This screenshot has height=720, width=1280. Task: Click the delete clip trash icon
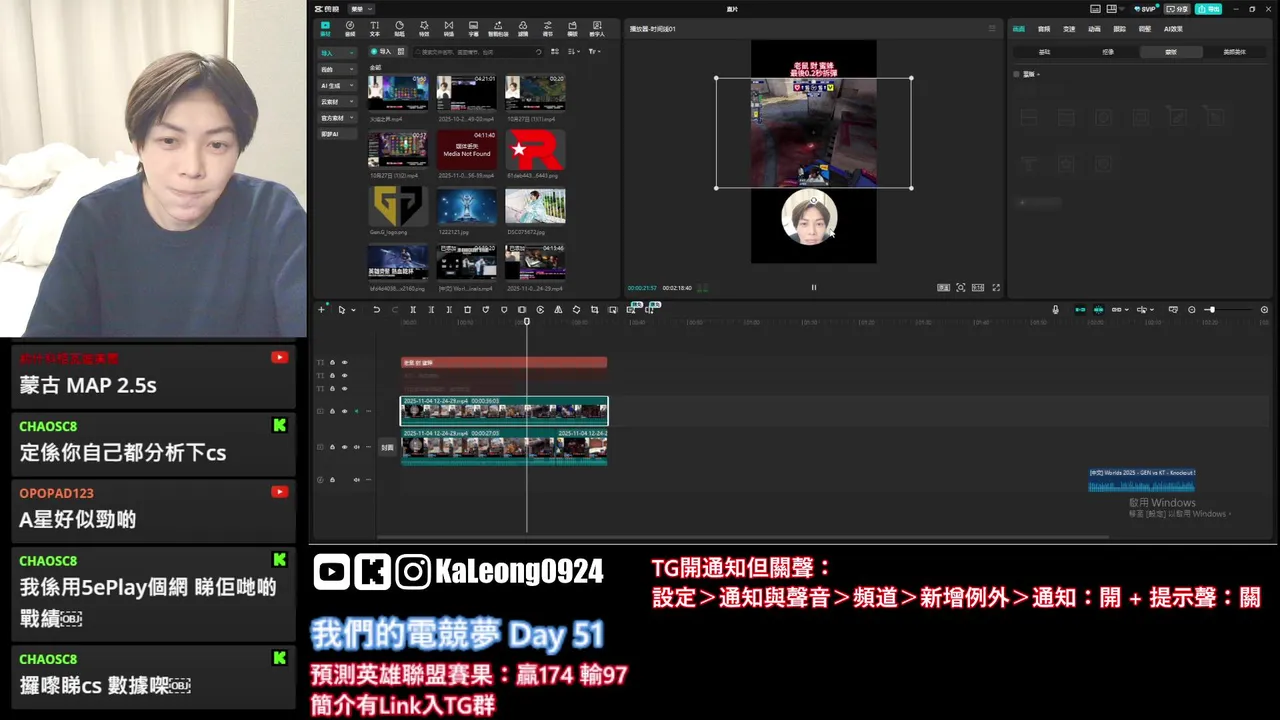468,310
